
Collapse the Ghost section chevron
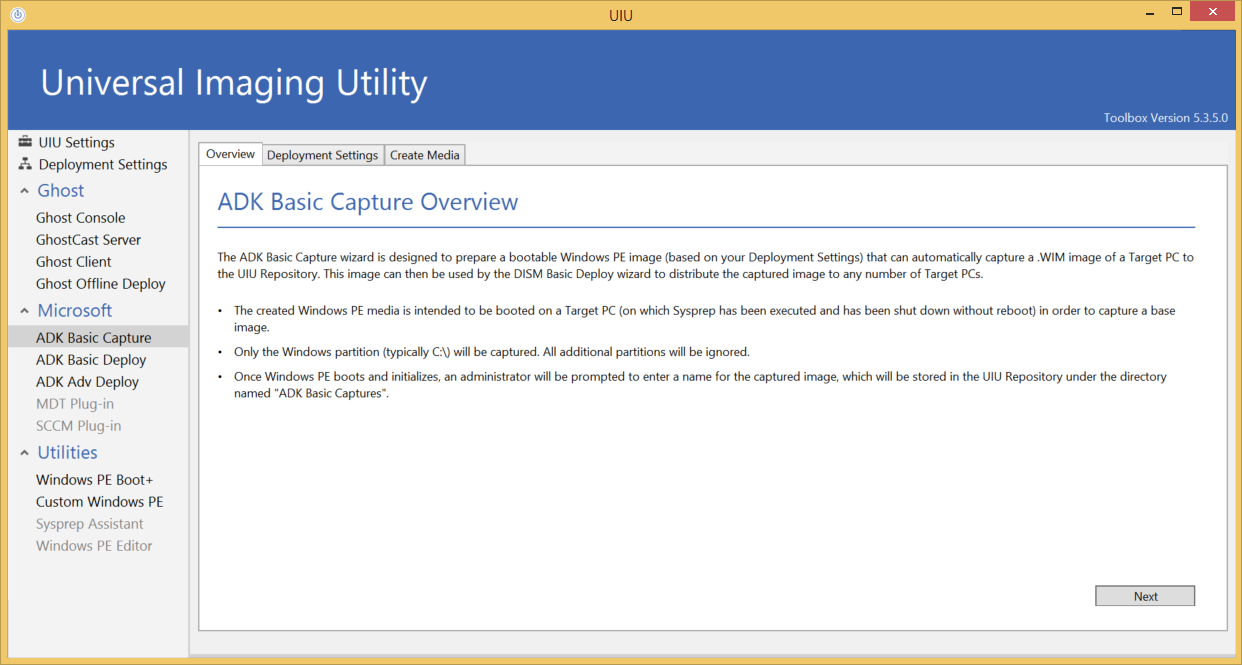[24, 191]
